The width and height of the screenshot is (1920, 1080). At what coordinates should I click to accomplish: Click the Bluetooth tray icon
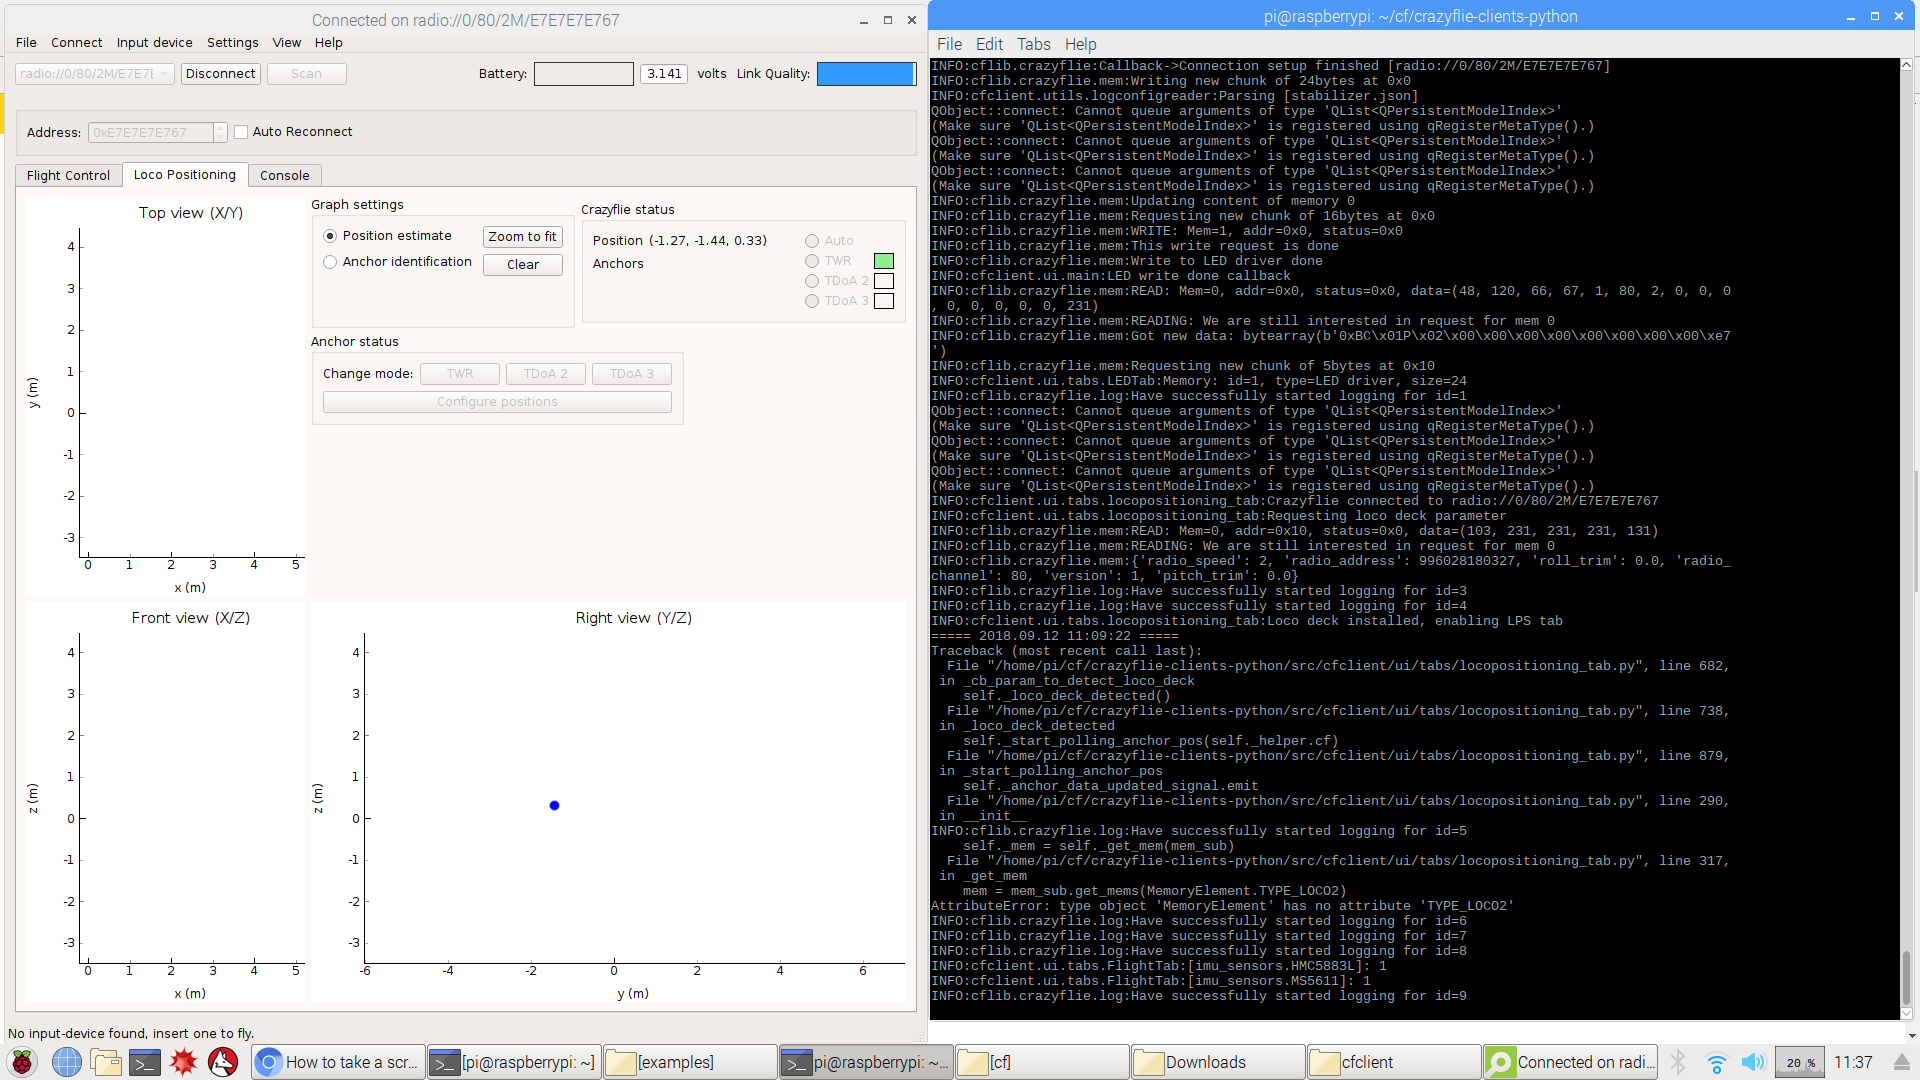[x=1679, y=1062]
